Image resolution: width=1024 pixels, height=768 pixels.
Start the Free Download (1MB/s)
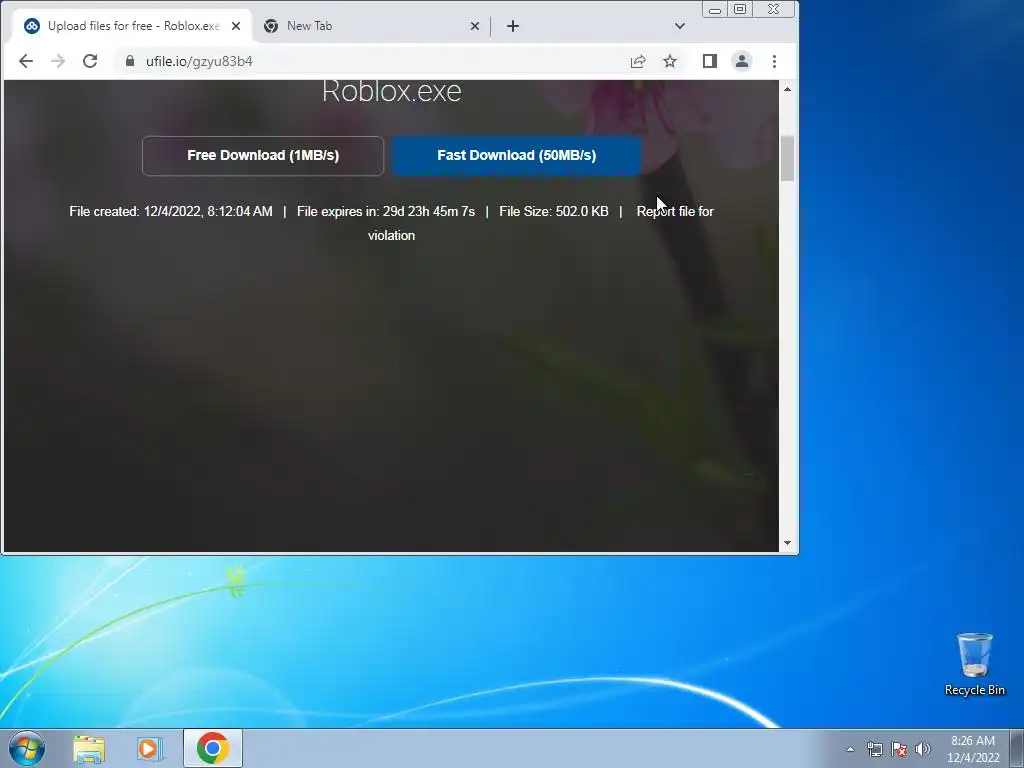tap(263, 155)
